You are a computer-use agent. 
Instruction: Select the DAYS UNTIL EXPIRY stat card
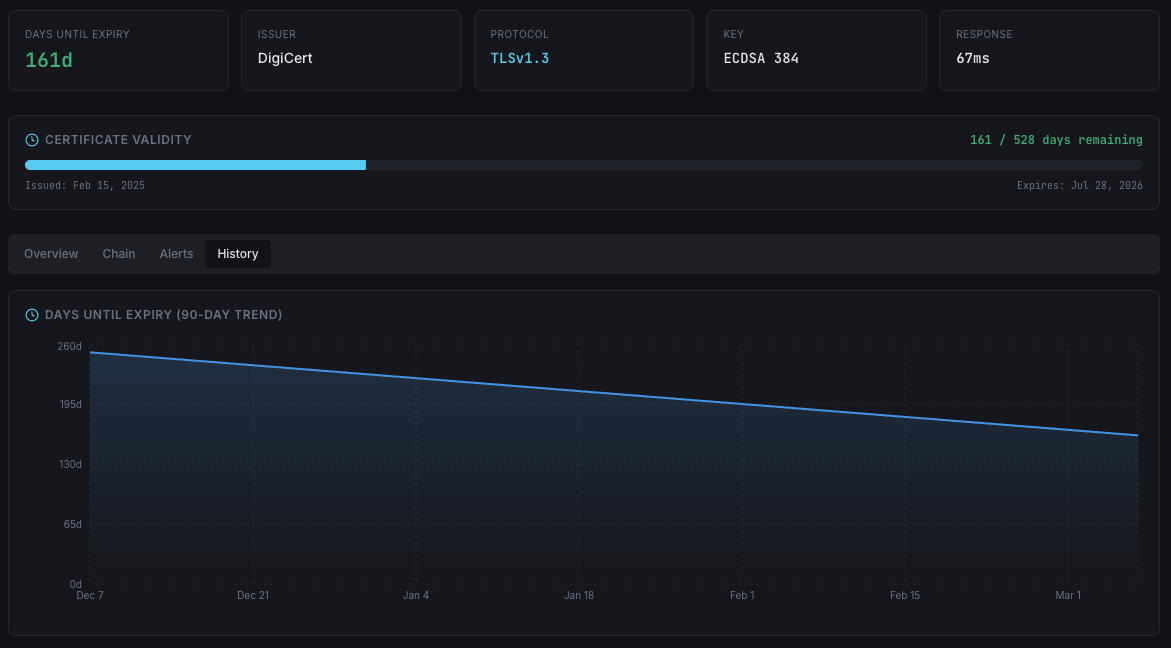pos(118,50)
